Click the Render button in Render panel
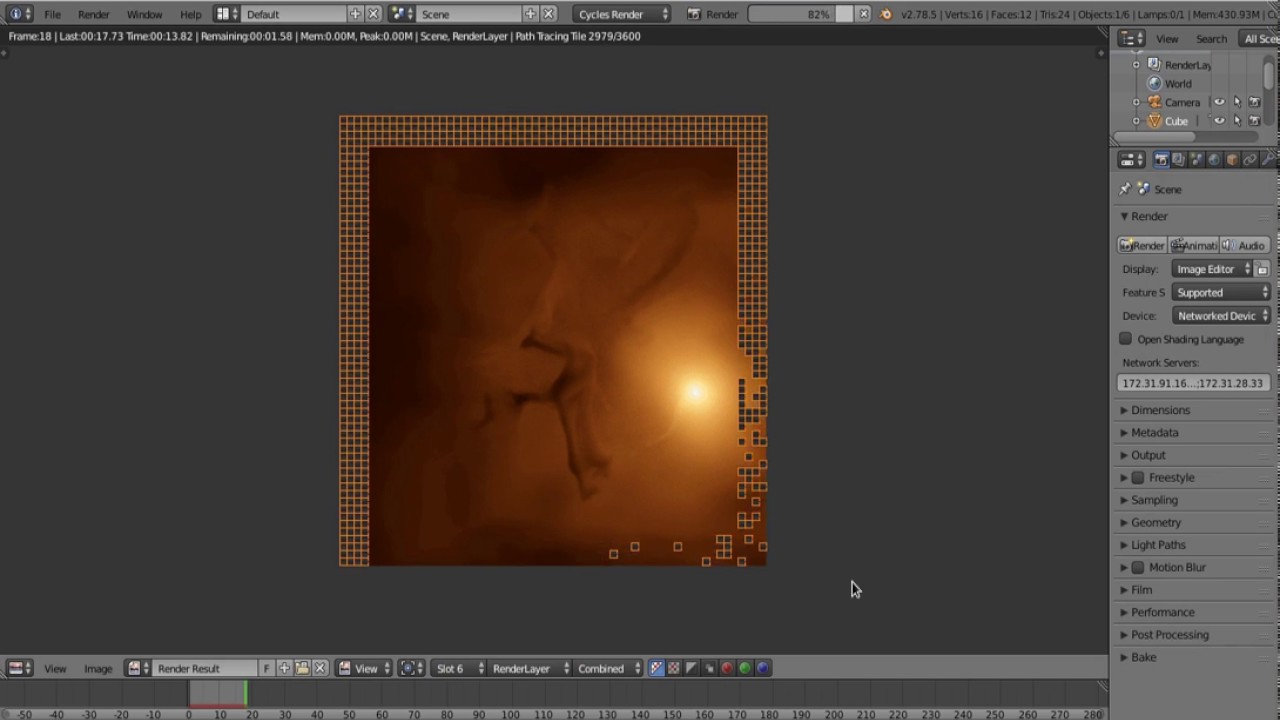The height and width of the screenshot is (720, 1280). pyautogui.click(x=1142, y=245)
